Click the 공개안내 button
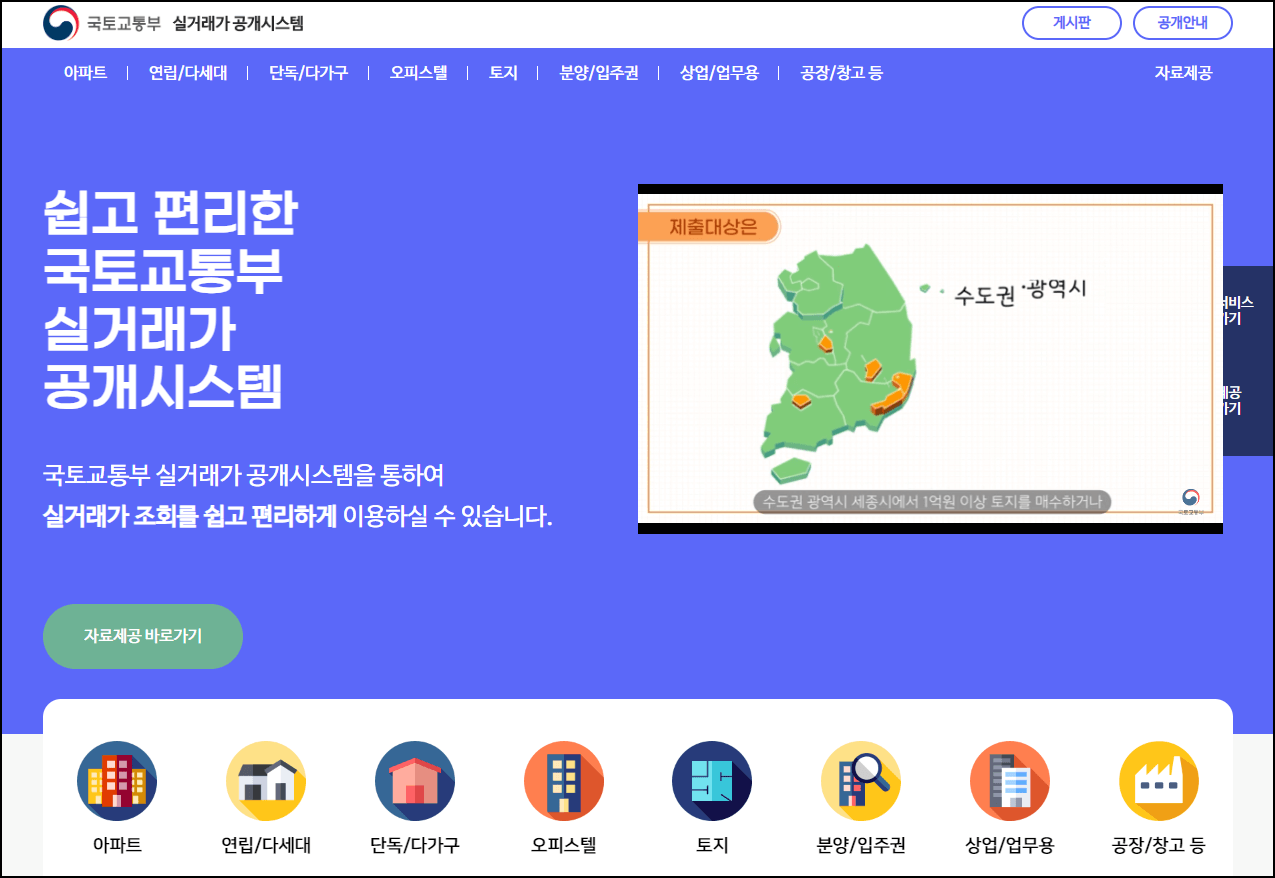Screen dimensions: 1275x878 pos(1183,23)
